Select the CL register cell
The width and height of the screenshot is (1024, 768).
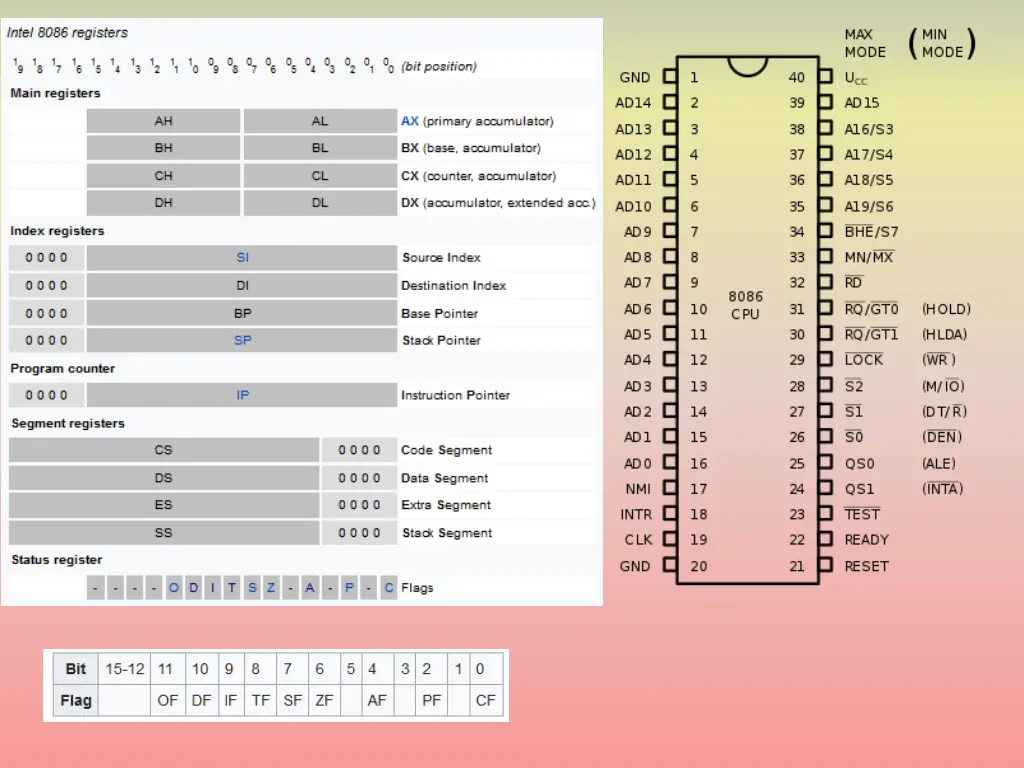tap(320, 176)
